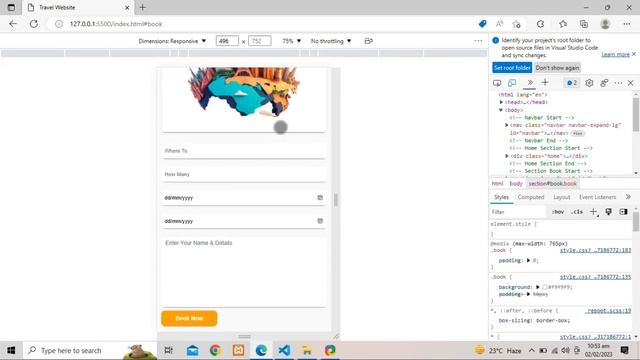Toggle device emulation icon in DevTools
This screenshot has height=360, width=640.
tap(512, 83)
